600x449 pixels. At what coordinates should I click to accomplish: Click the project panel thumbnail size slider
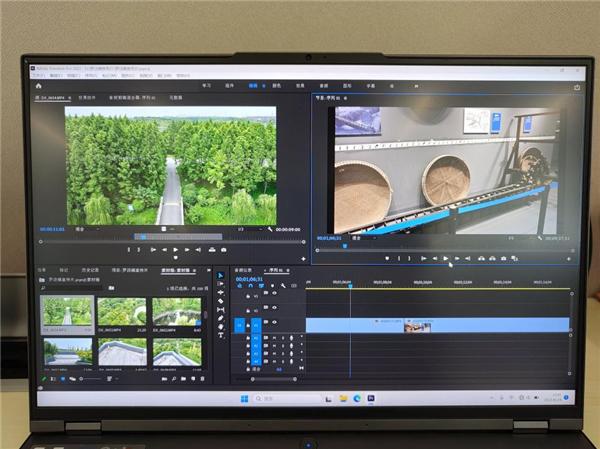tap(90, 379)
